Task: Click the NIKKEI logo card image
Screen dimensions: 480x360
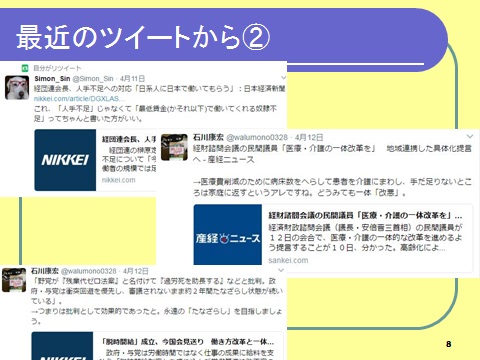Action: click(x=65, y=160)
